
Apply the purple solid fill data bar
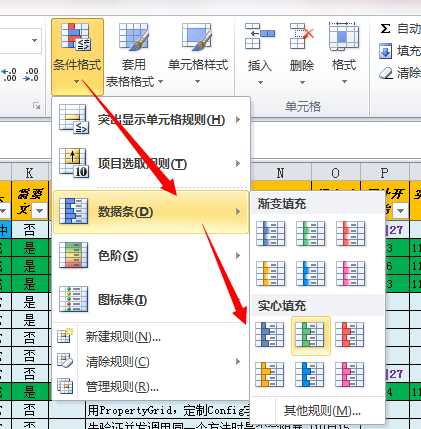(350, 375)
